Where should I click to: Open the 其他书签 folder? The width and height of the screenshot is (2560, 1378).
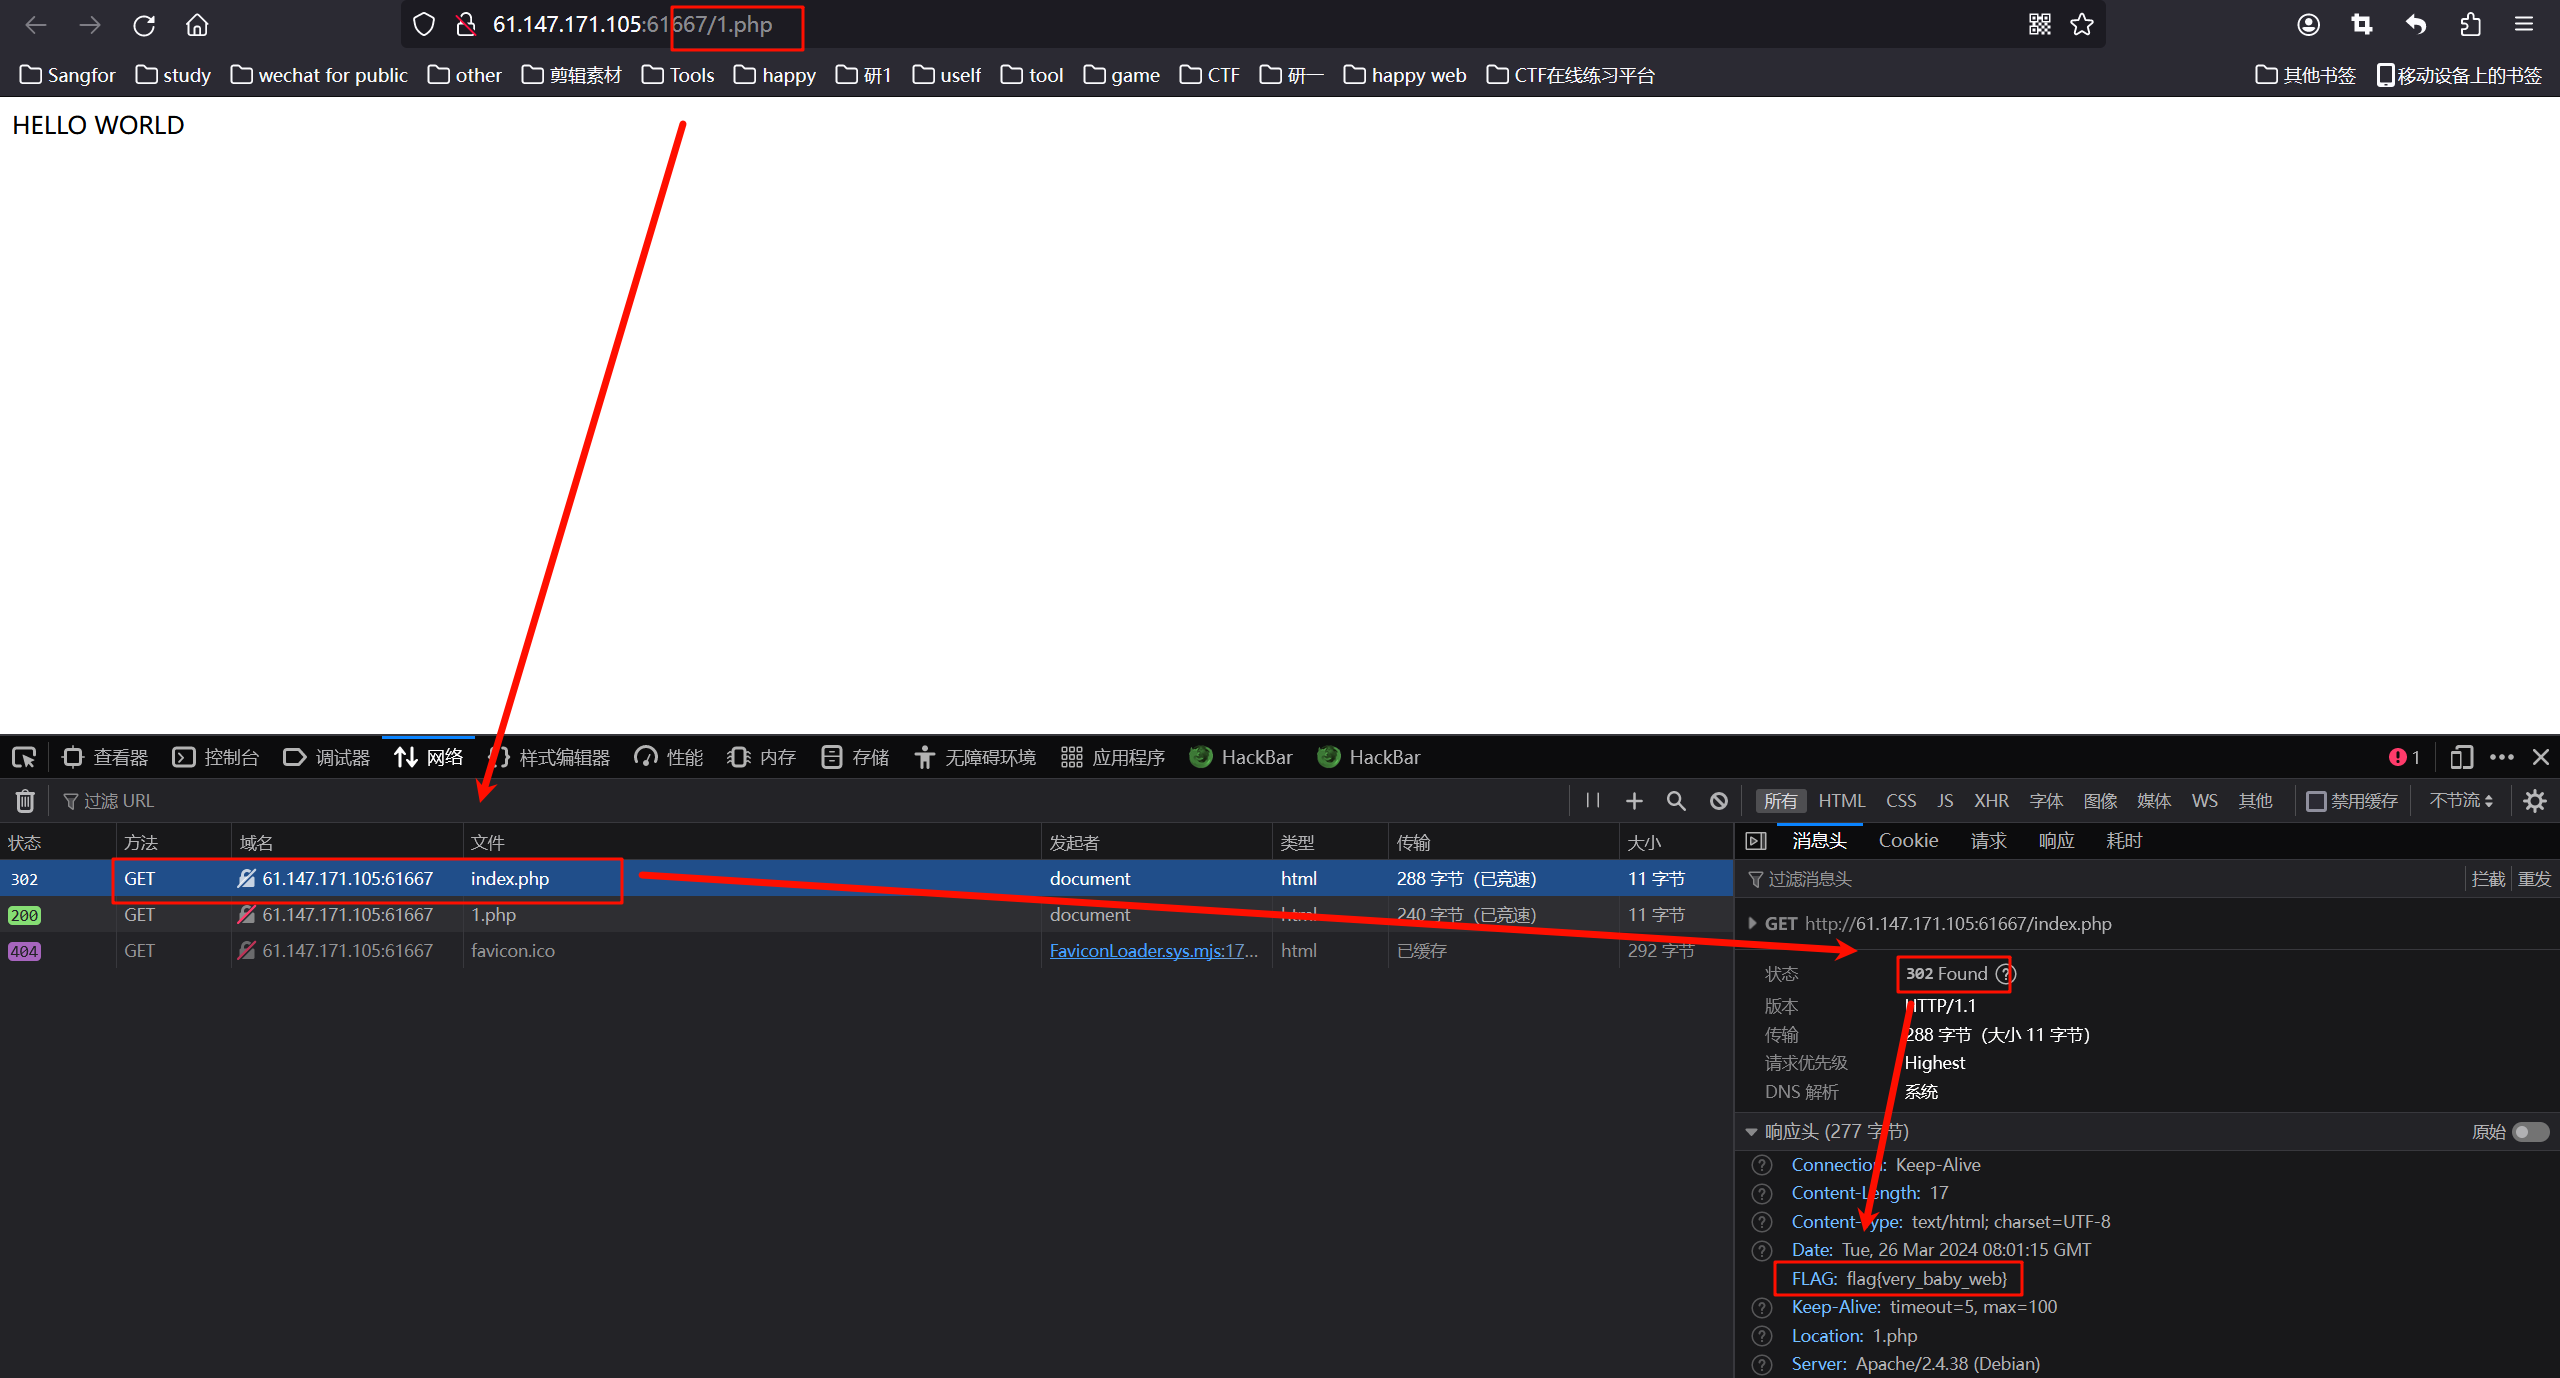pyautogui.click(x=2305, y=75)
